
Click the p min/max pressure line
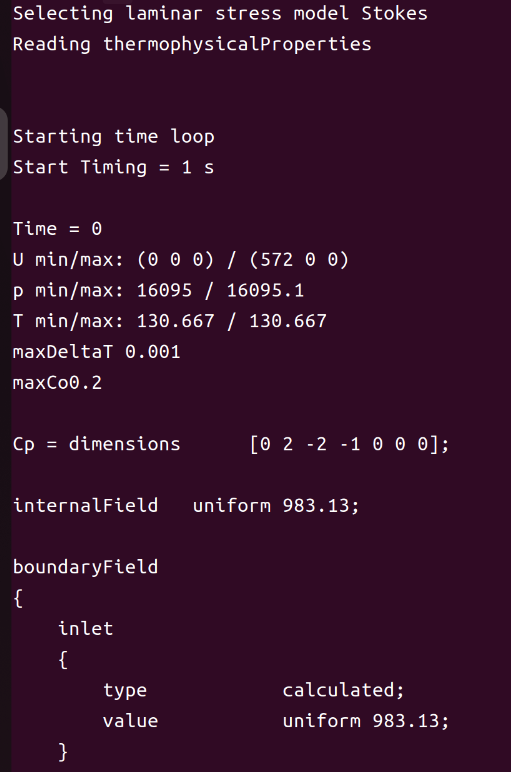(x=158, y=290)
